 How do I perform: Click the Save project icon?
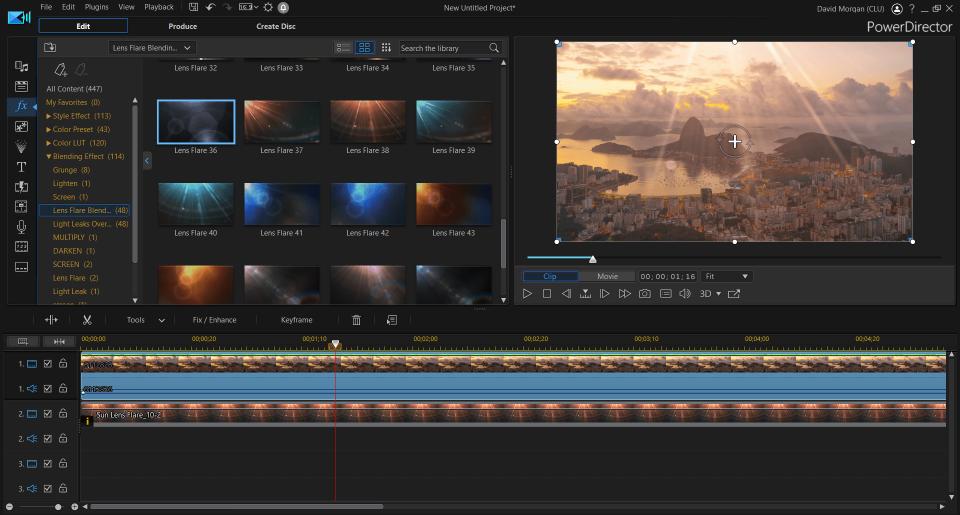[x=193, y=7]
